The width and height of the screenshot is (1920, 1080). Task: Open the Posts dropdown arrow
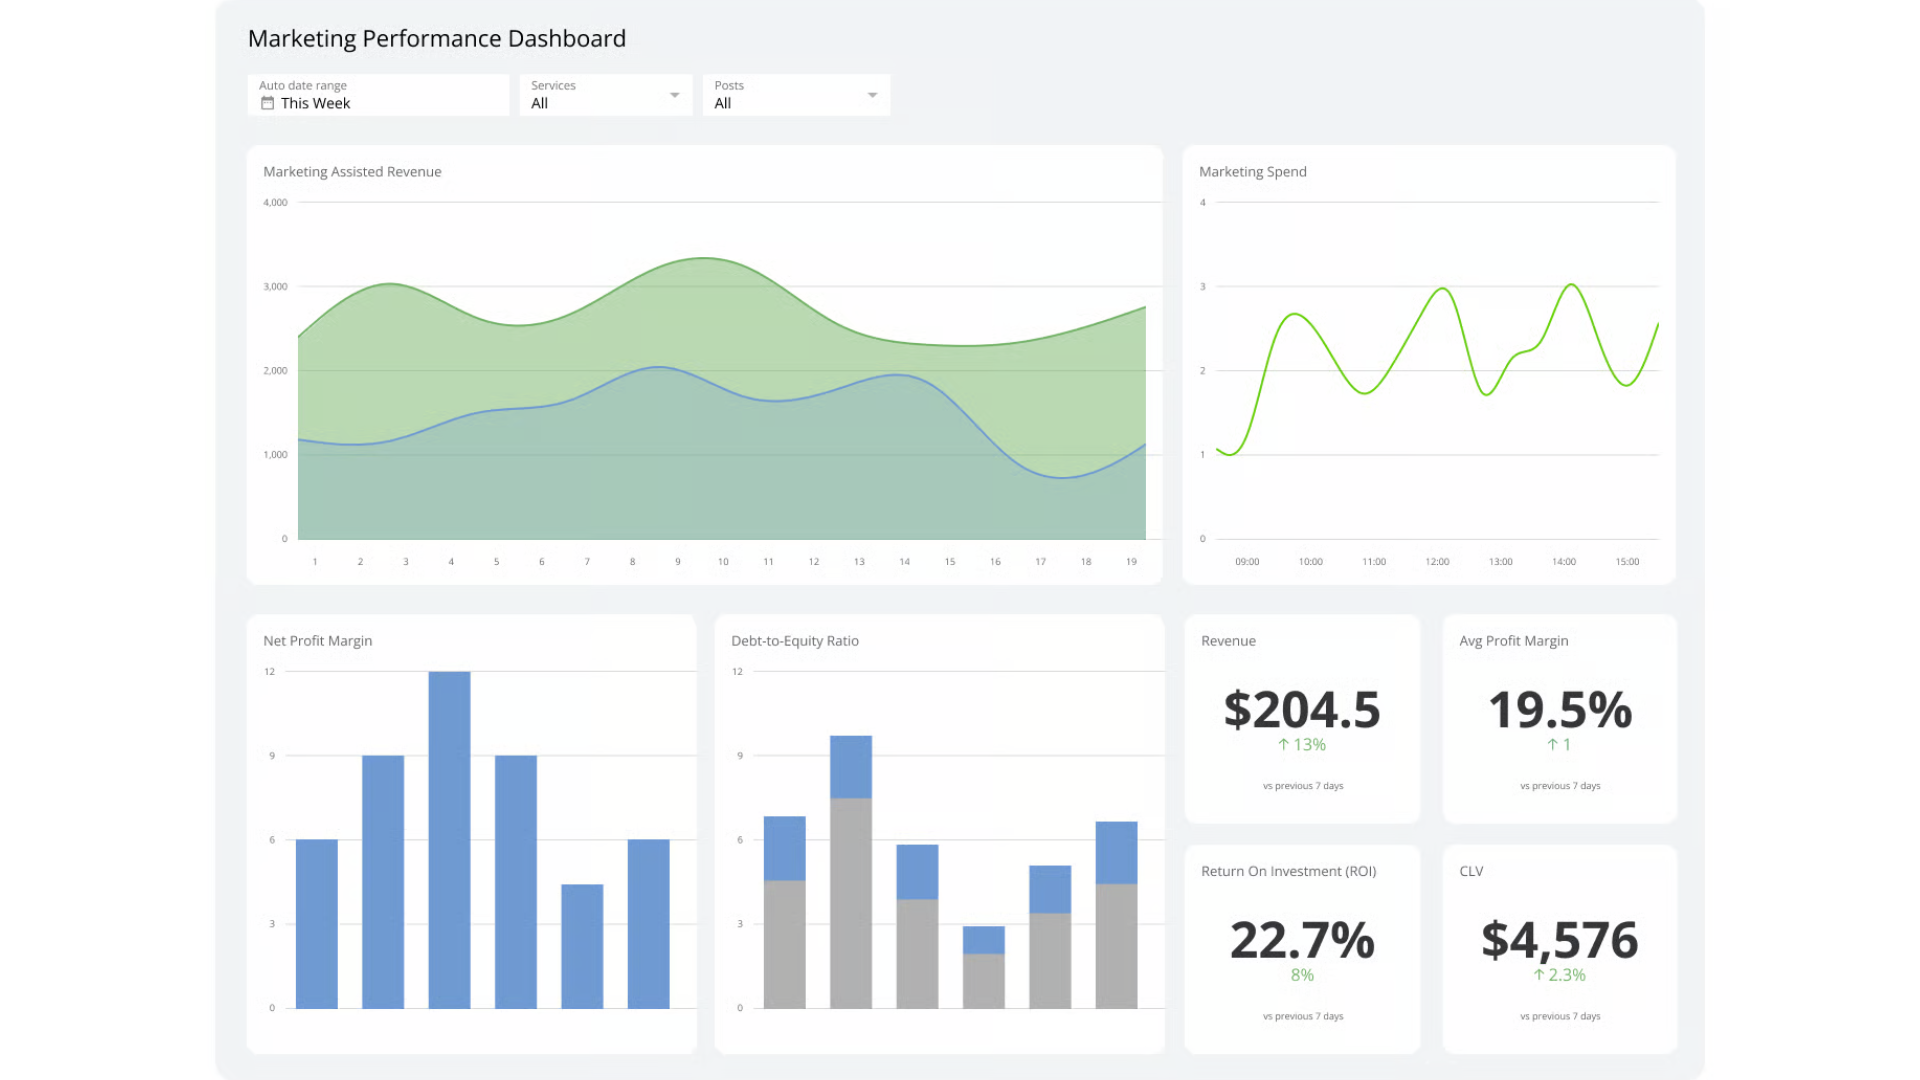point(871,94)
